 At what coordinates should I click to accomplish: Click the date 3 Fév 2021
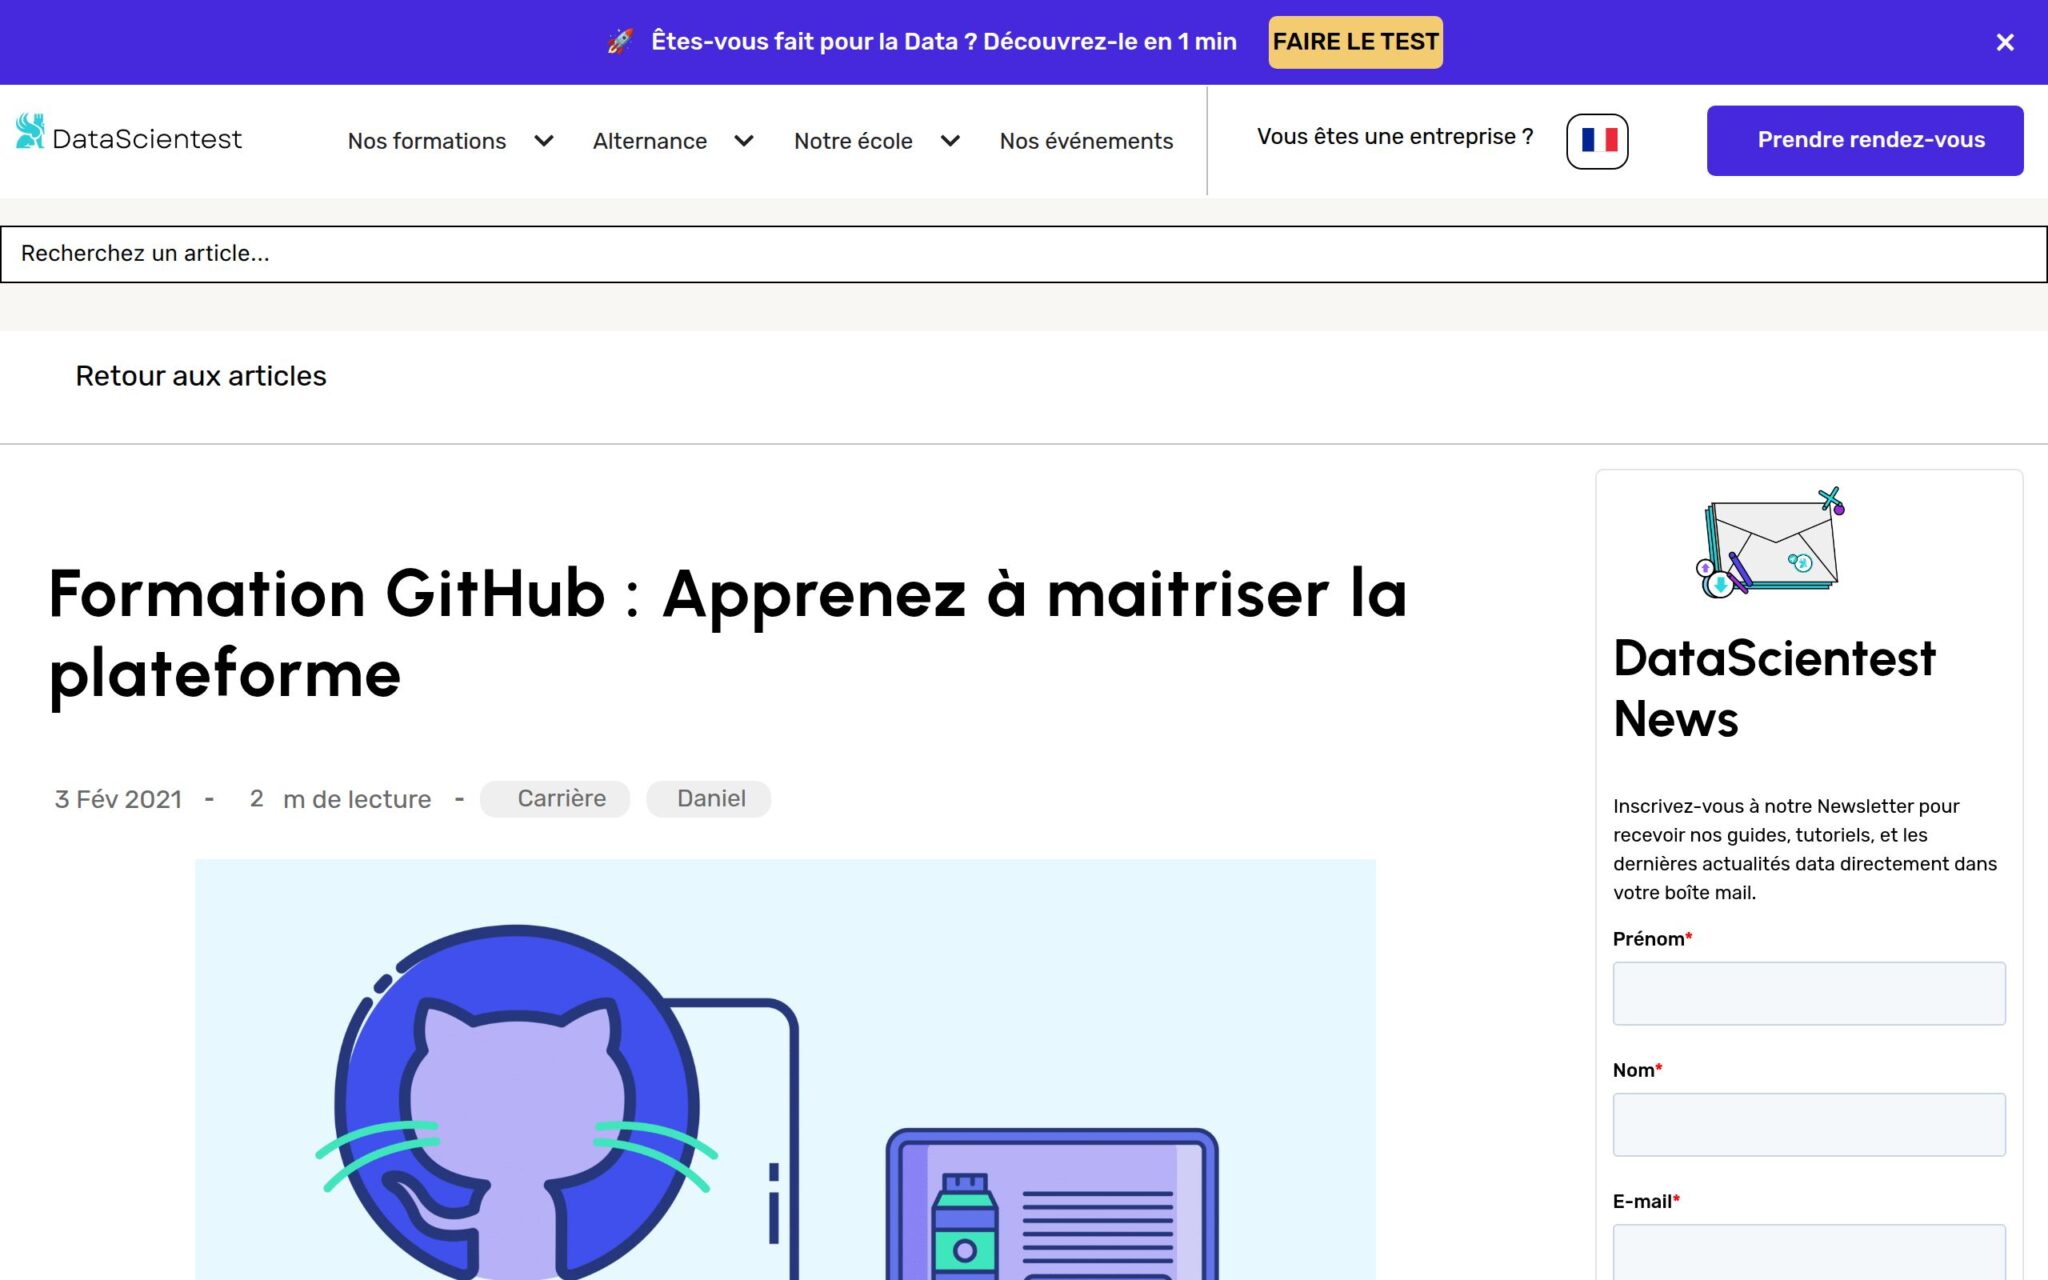click(x=118, y=799)
